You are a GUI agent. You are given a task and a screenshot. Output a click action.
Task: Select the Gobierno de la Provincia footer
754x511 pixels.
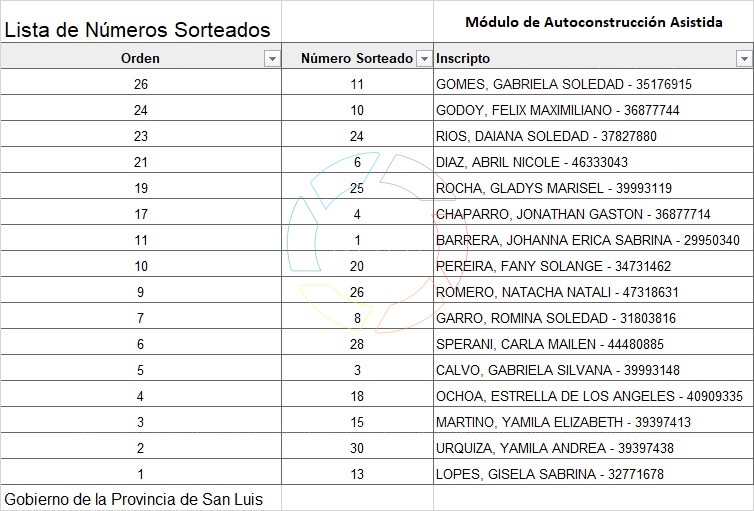coord(134,498)
